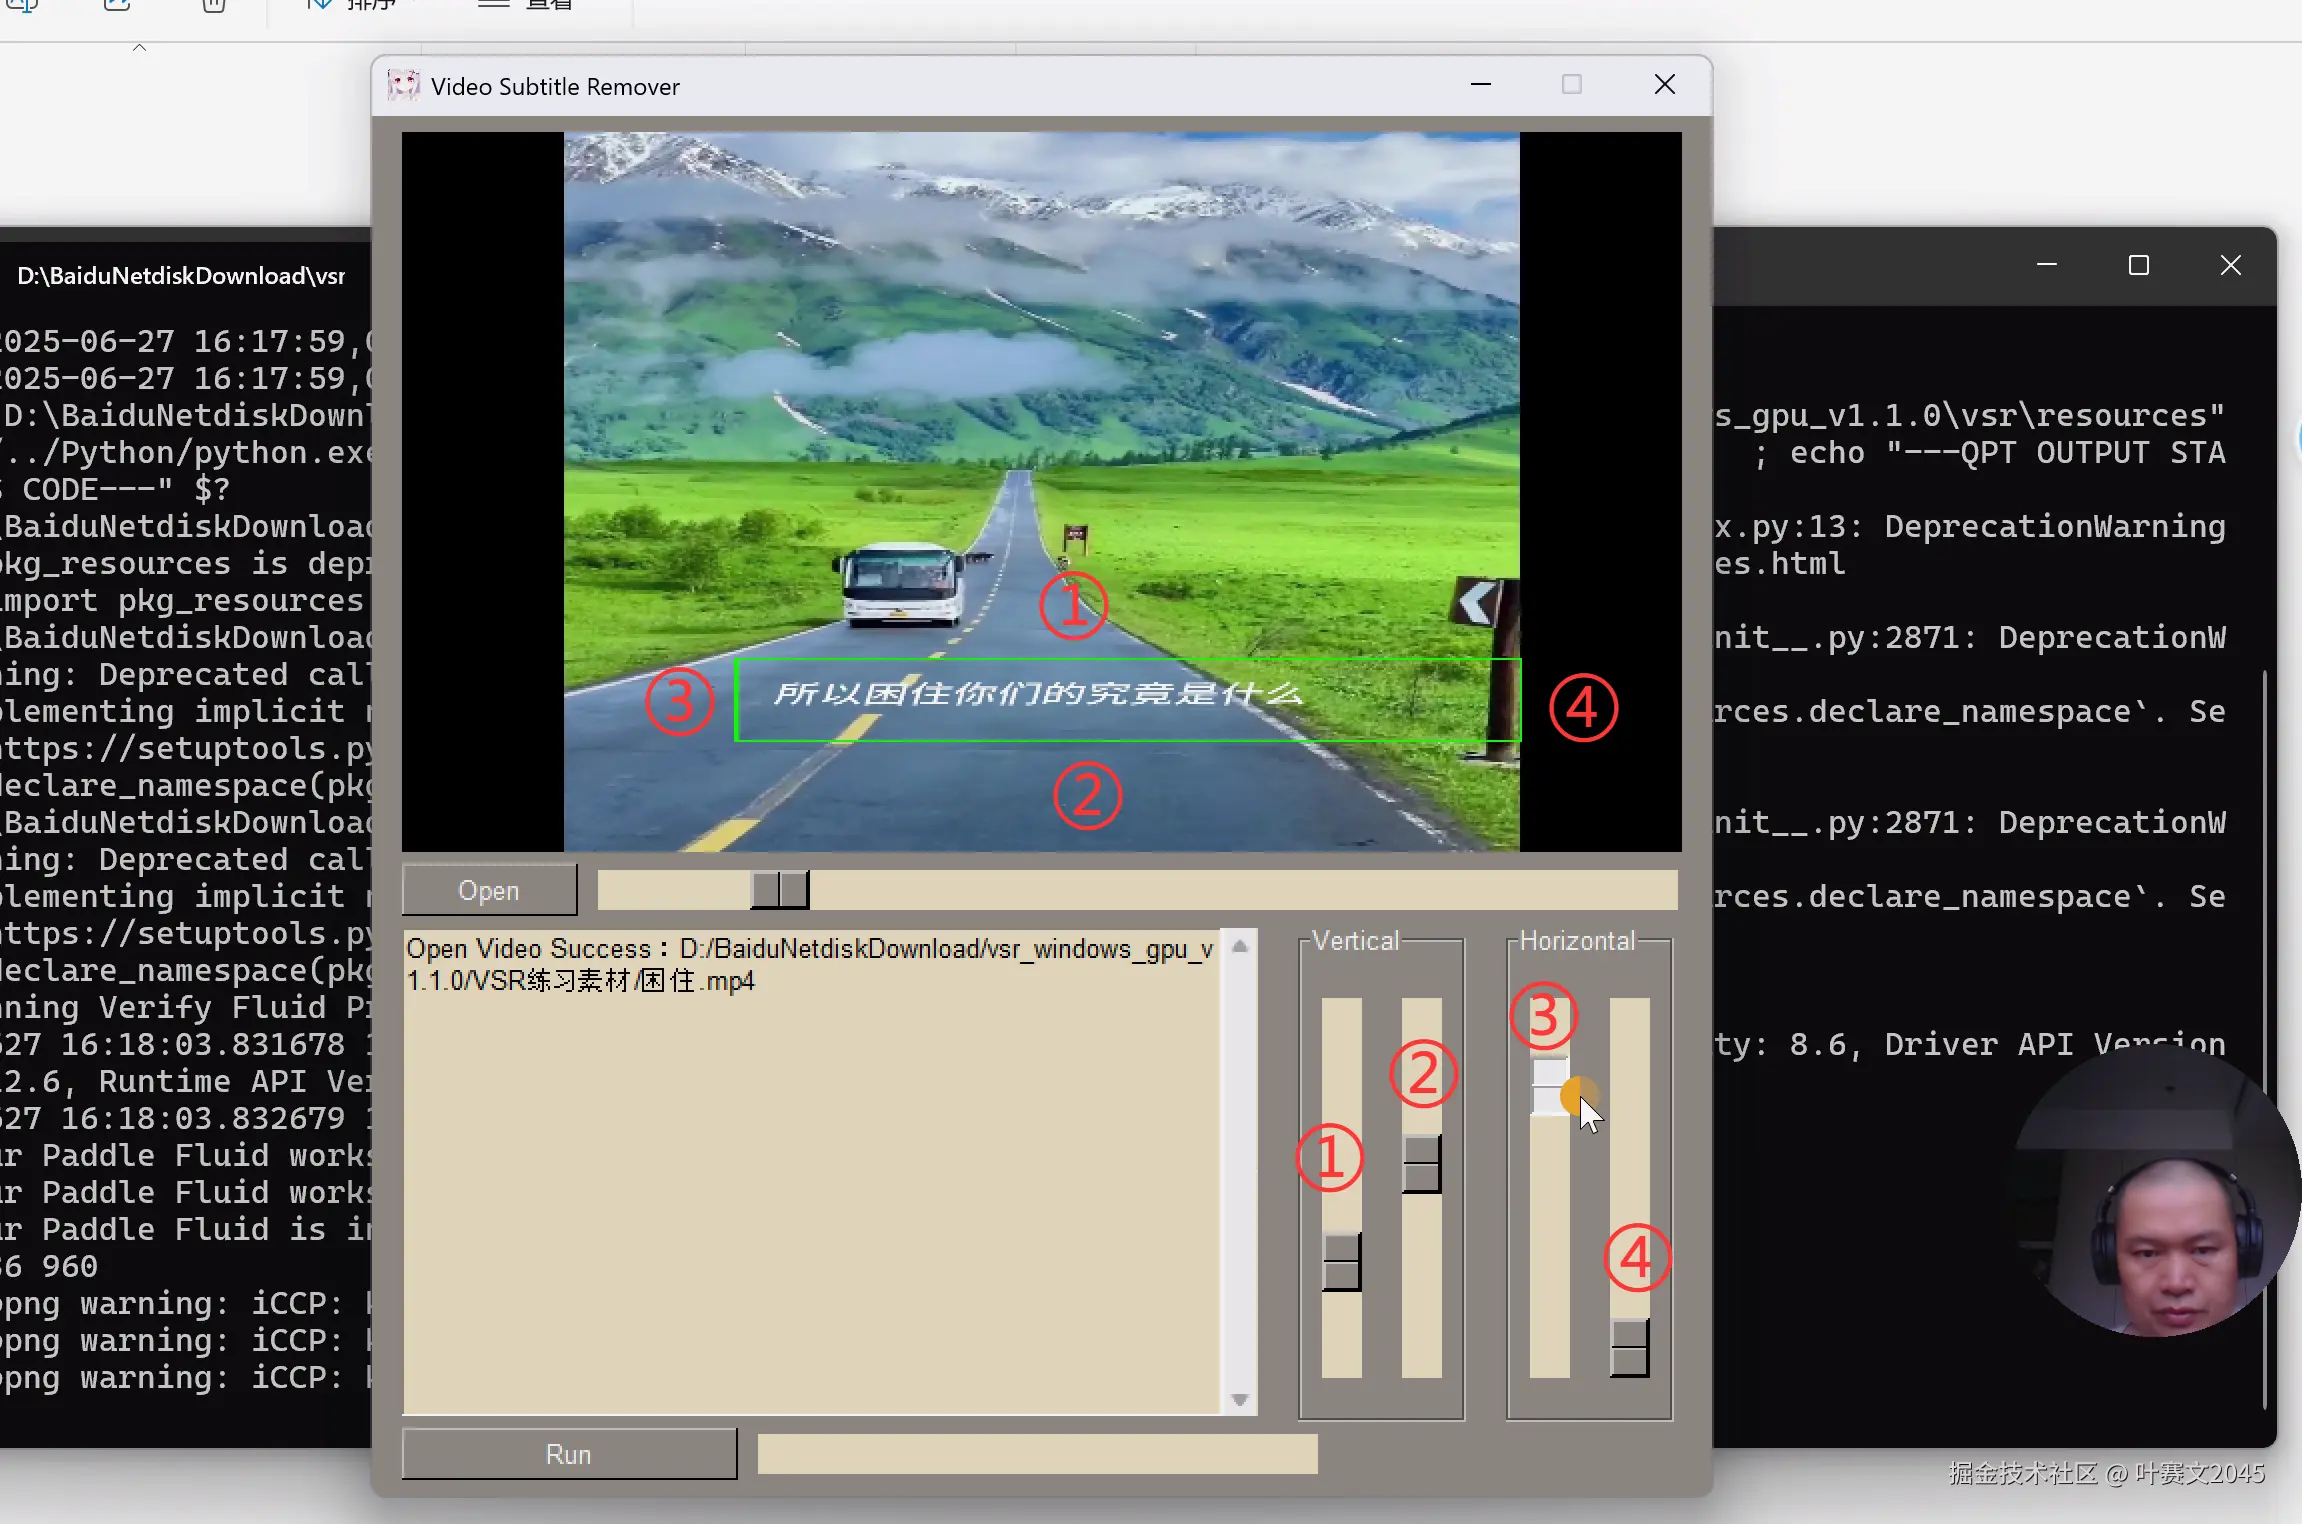The image size is (2302, 1524).
Task: Click the right Horizontal slider handle
Action: click(1629, 1347)
